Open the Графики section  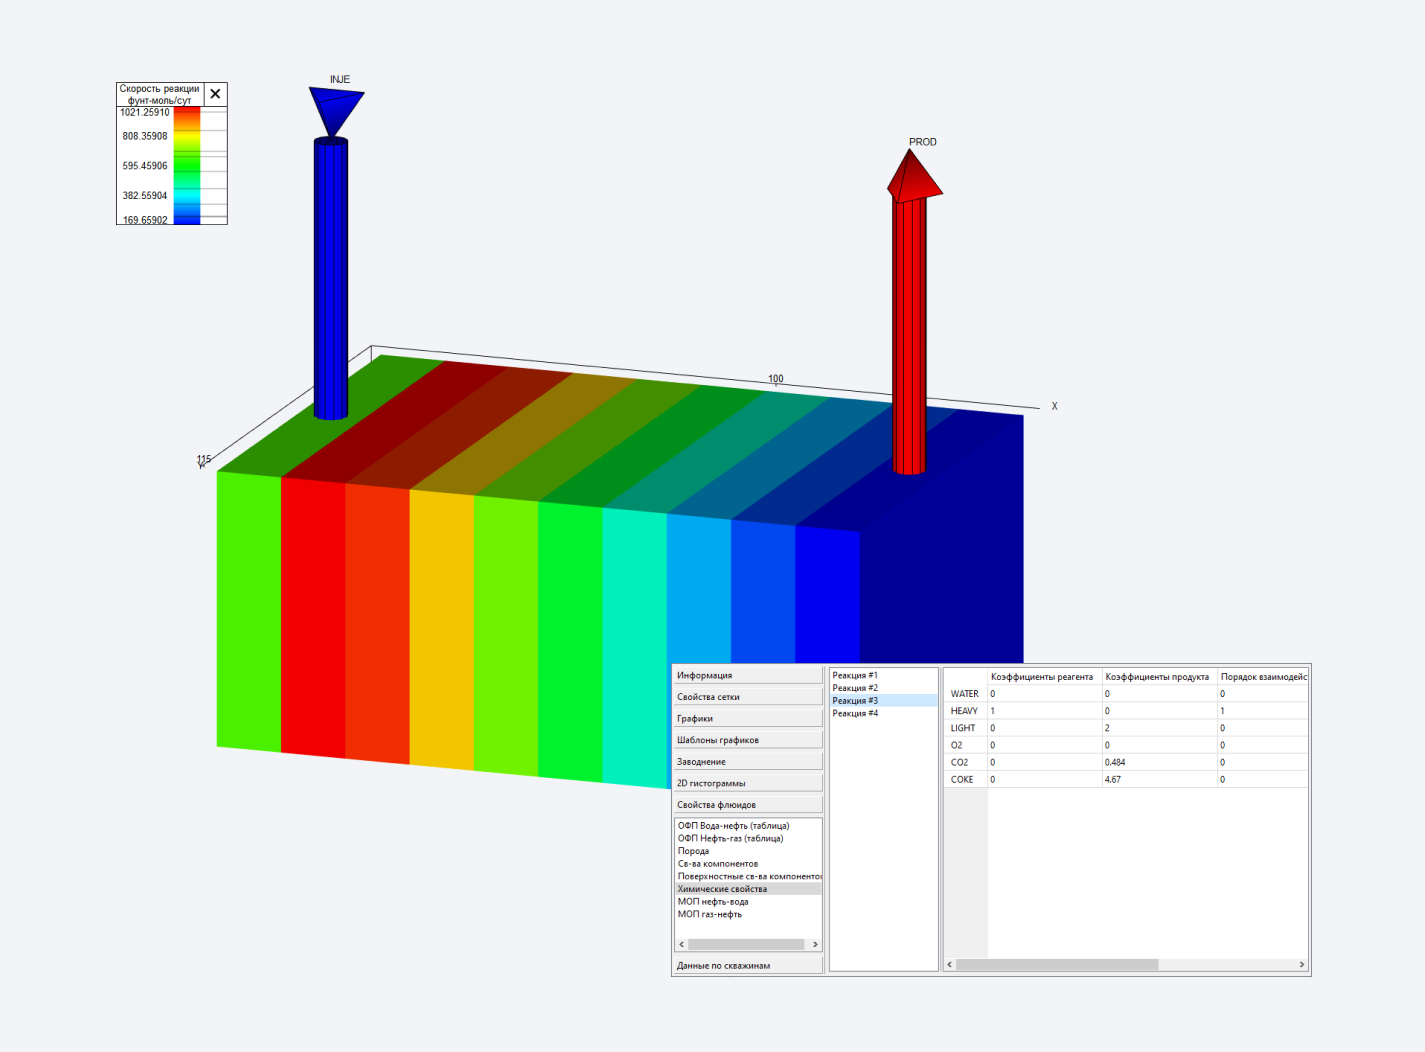coord(748,718)
